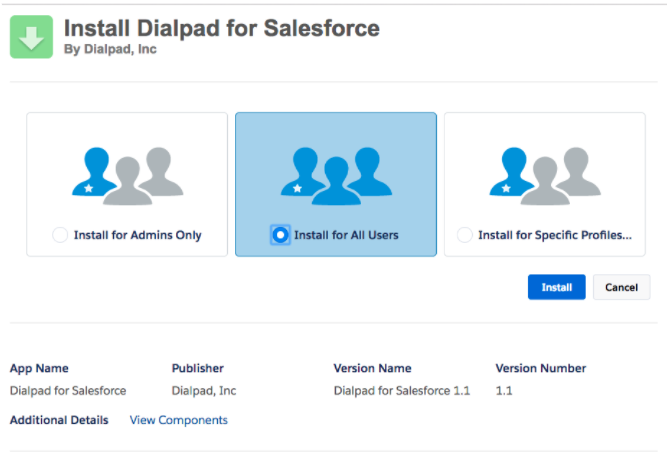Click the Version Number column label
667x457 pixels.
541,368
